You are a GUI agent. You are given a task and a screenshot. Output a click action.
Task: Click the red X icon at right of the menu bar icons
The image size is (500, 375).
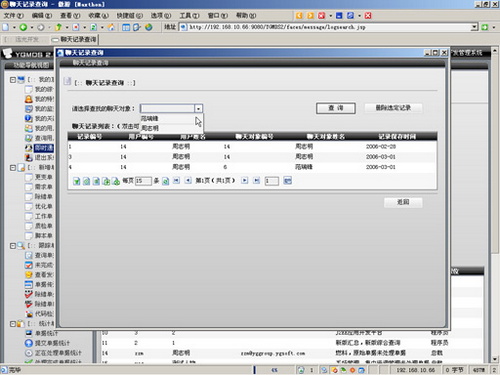click(x=368, y=15)
